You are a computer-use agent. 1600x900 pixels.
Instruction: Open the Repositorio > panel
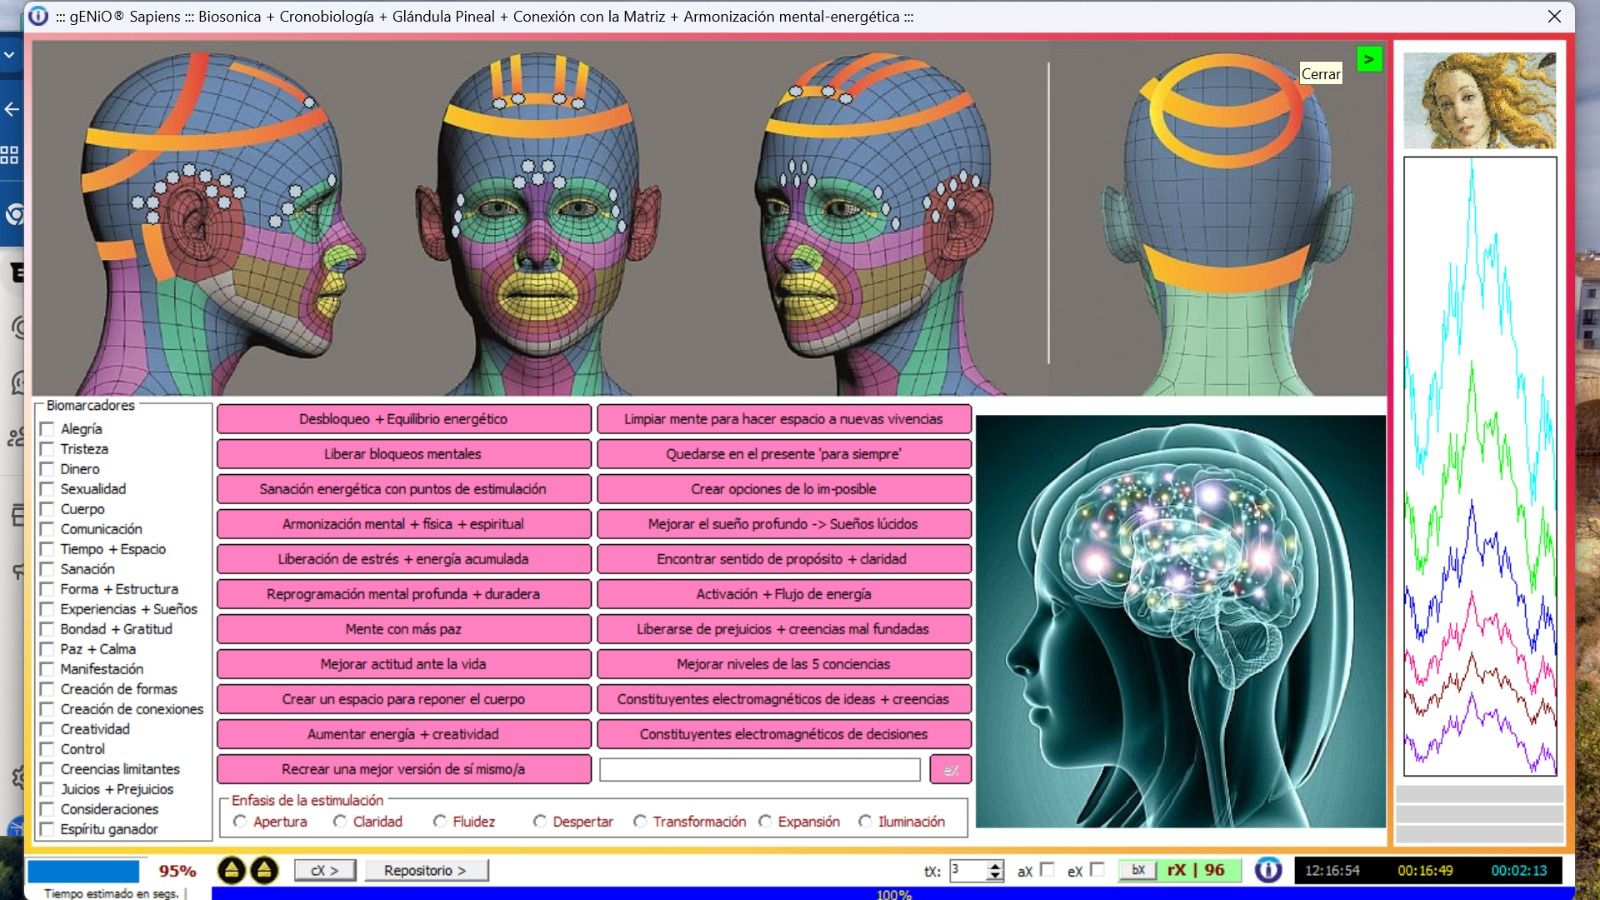coord(425,870)
